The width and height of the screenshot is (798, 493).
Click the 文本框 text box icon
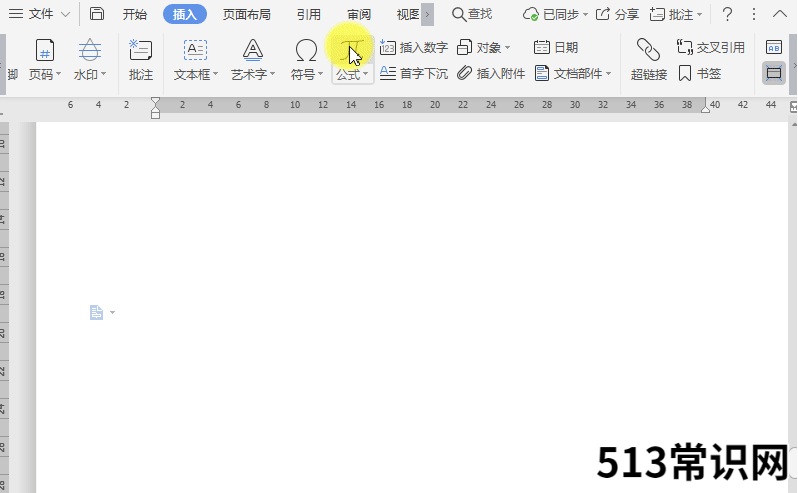click(195, 51)
